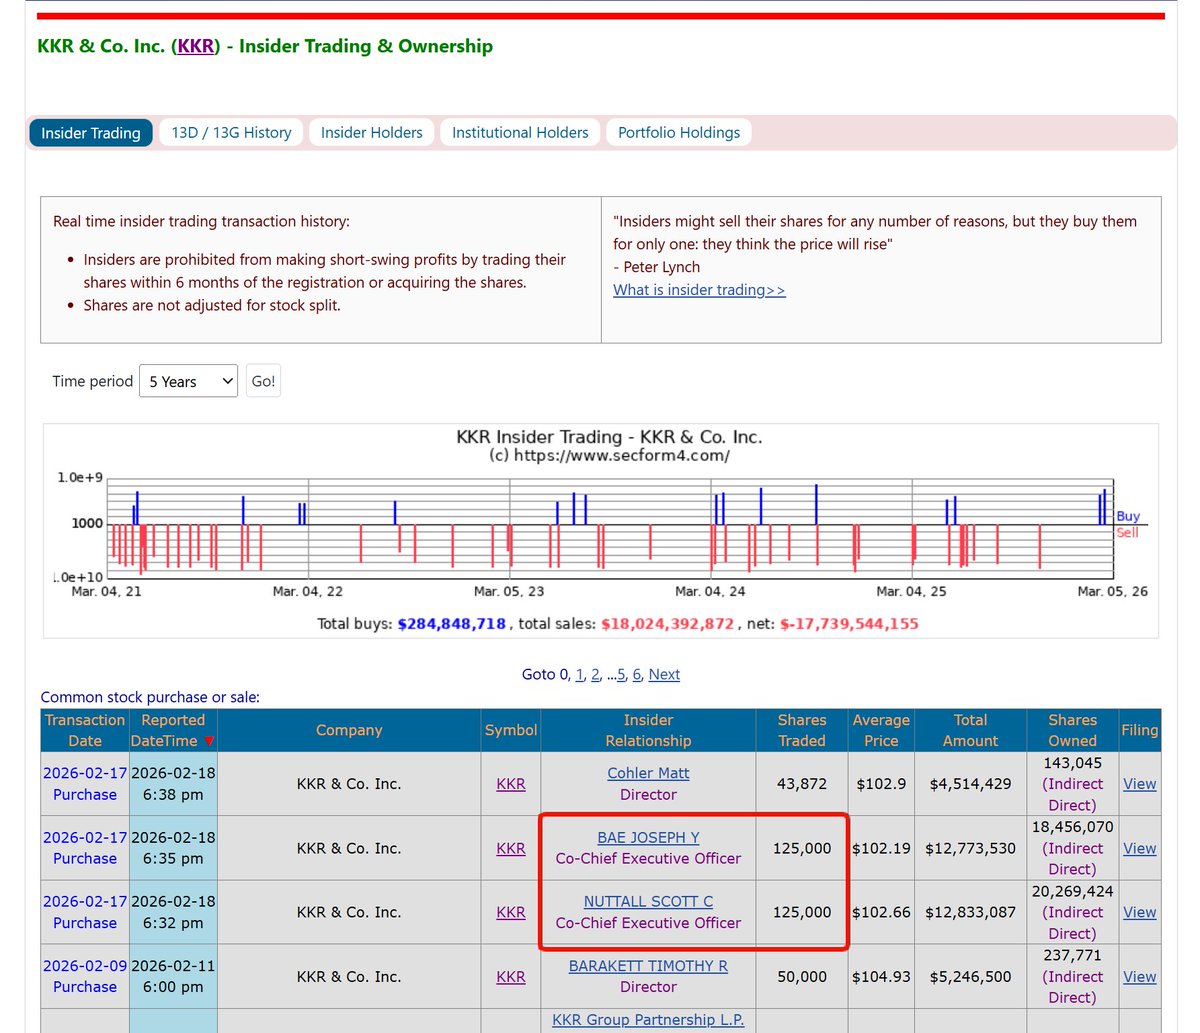Switch to the 13D / 13G History tab
This screenshot has height=1033, width=1200.
[x=231, y=132]
